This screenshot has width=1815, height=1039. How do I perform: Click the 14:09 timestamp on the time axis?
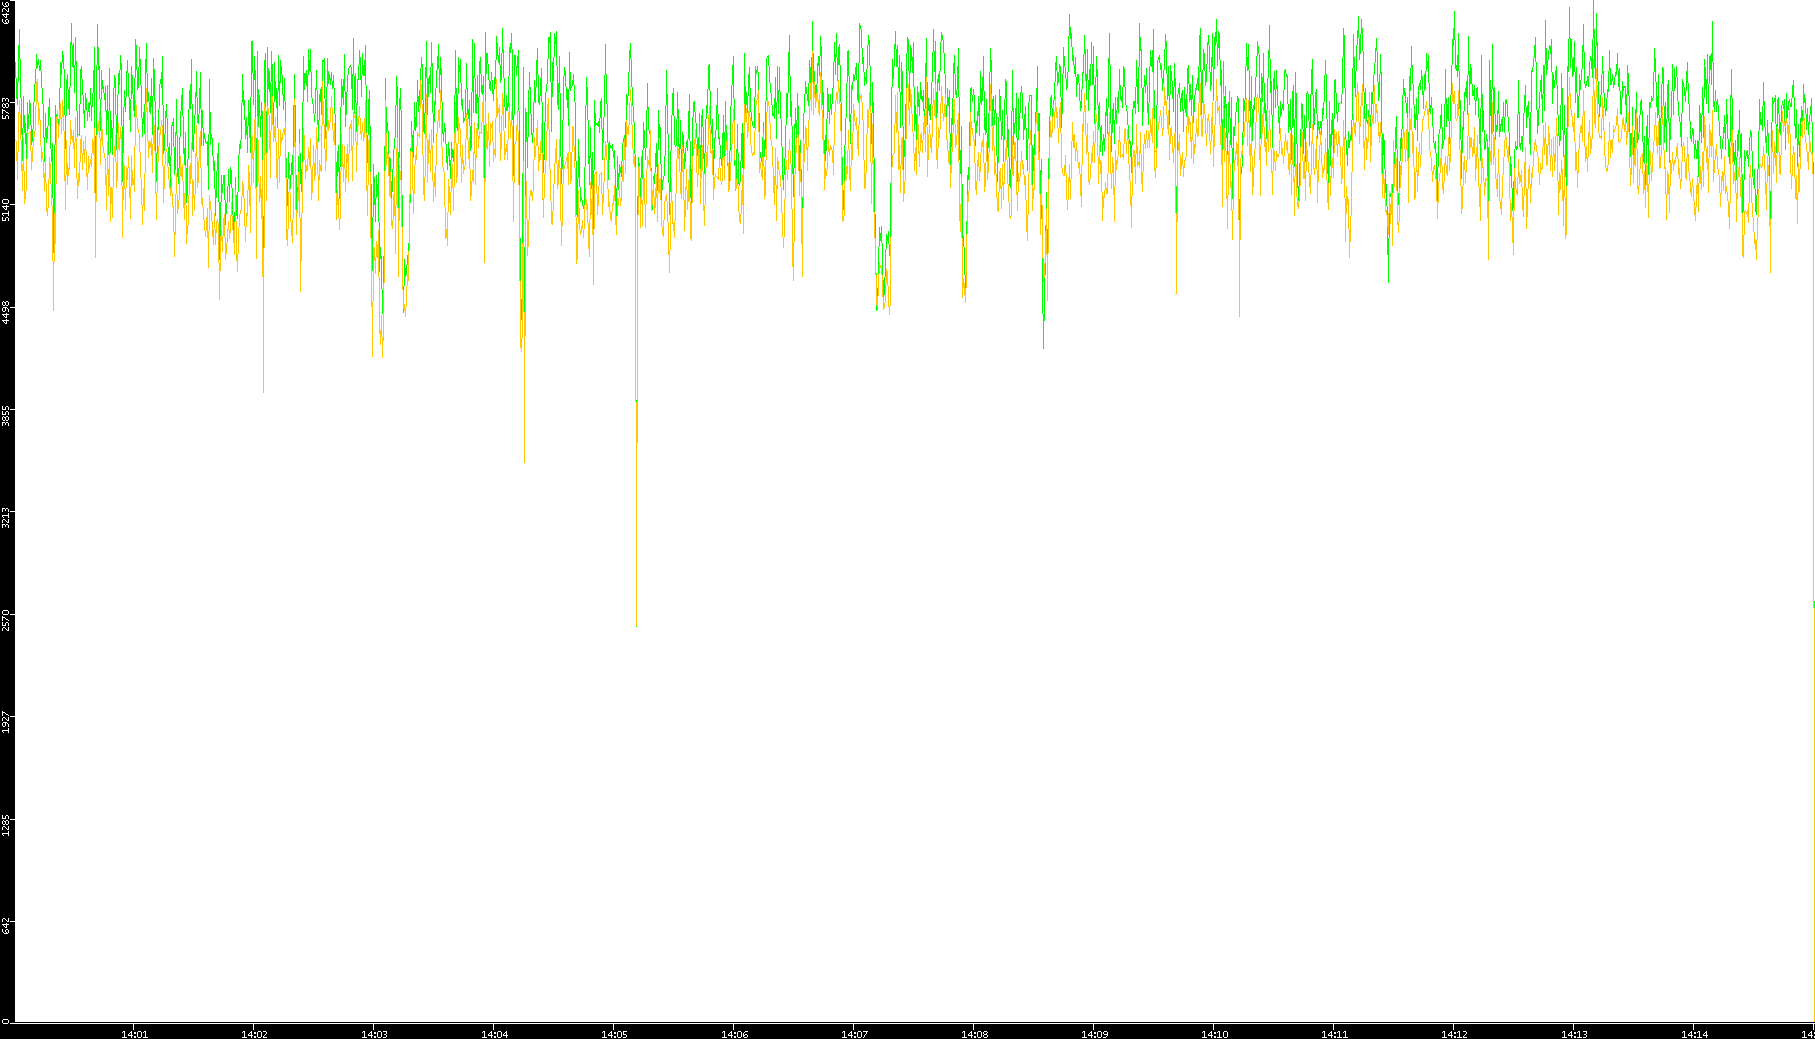(x=1094, y=1034)
